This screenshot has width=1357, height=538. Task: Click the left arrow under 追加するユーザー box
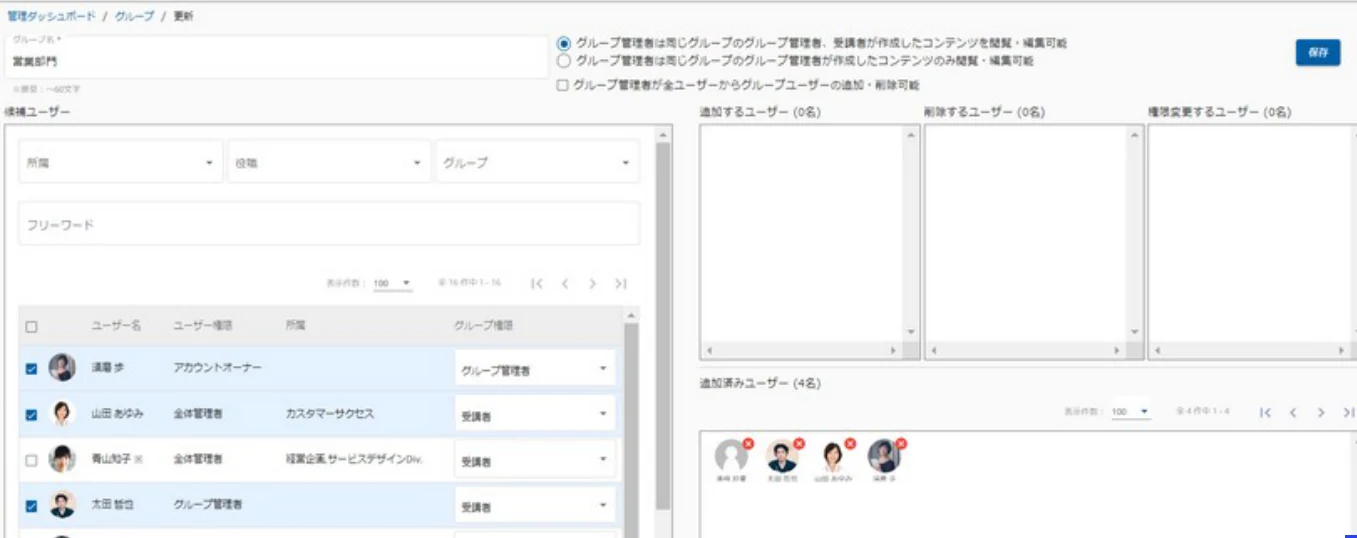708,352
